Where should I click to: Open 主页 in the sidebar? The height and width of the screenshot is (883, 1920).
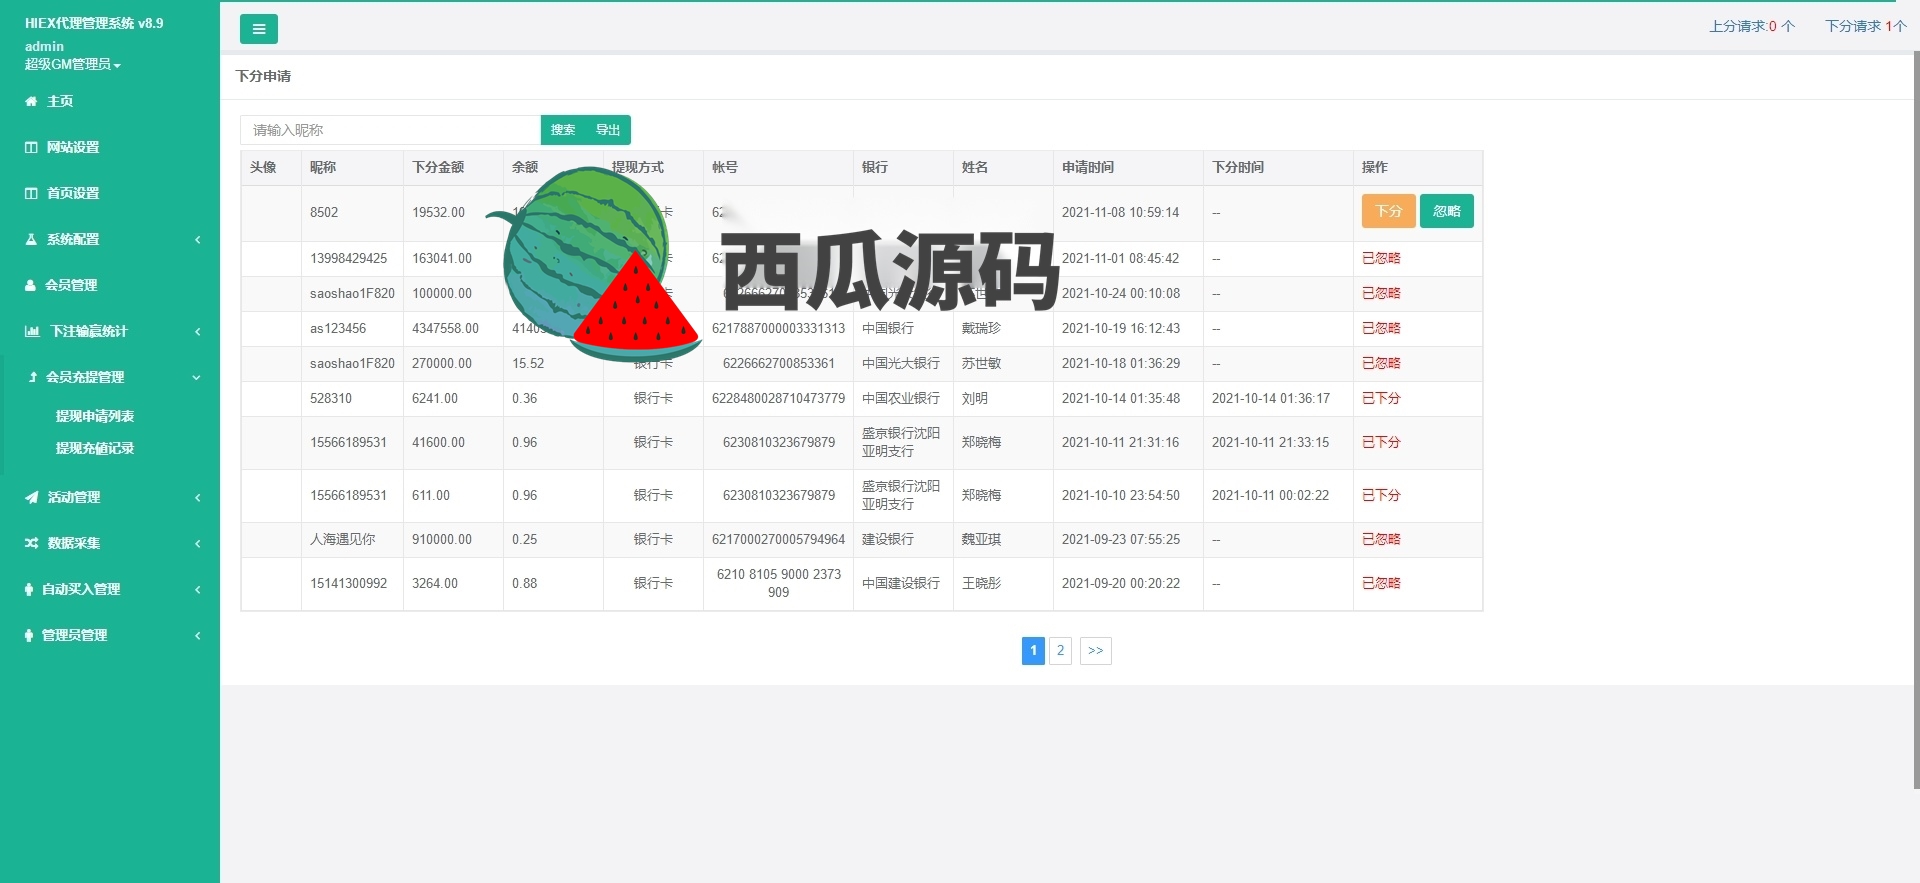pyautogui.click(x=60, y=101)
